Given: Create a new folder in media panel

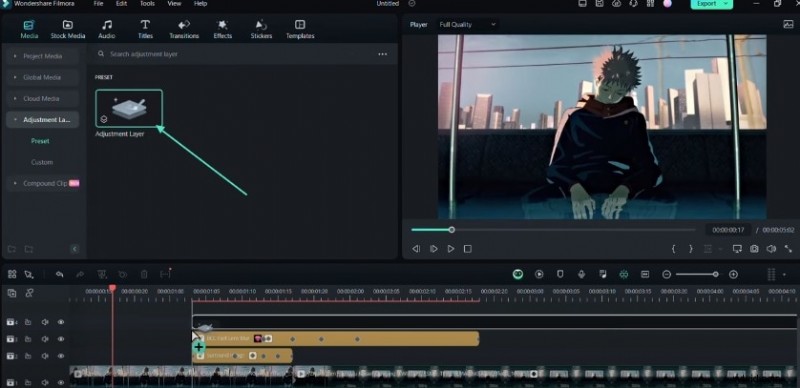Looking at the screenshot, I should (12, 249).
